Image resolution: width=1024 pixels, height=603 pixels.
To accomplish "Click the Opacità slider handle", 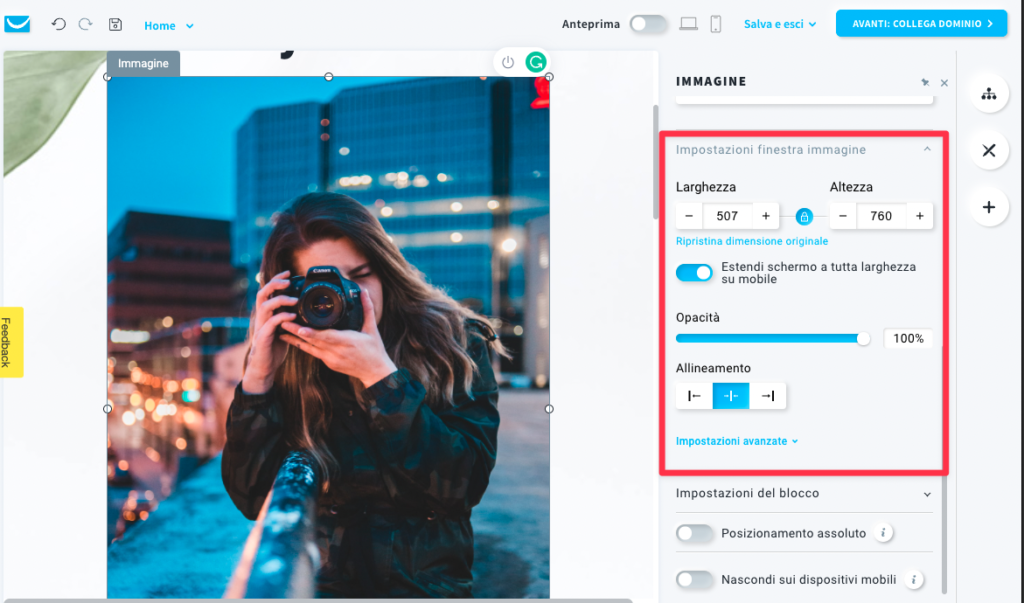I will coord(863,338).
